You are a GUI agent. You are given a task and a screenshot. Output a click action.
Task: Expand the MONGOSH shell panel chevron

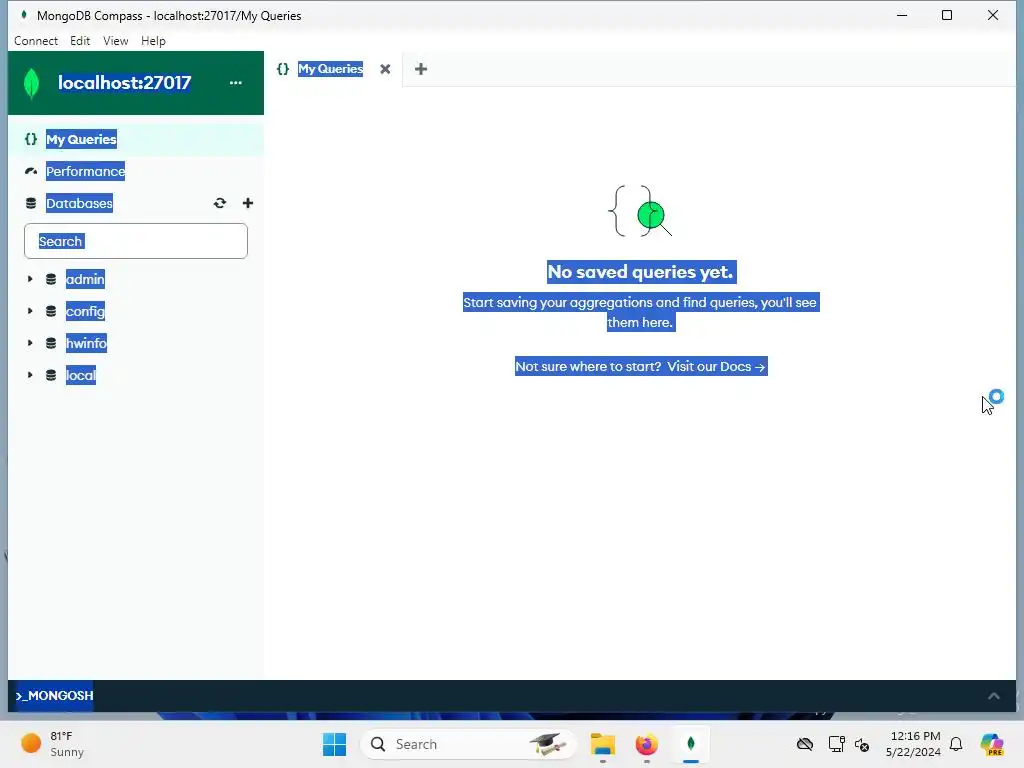coord(993,696)
